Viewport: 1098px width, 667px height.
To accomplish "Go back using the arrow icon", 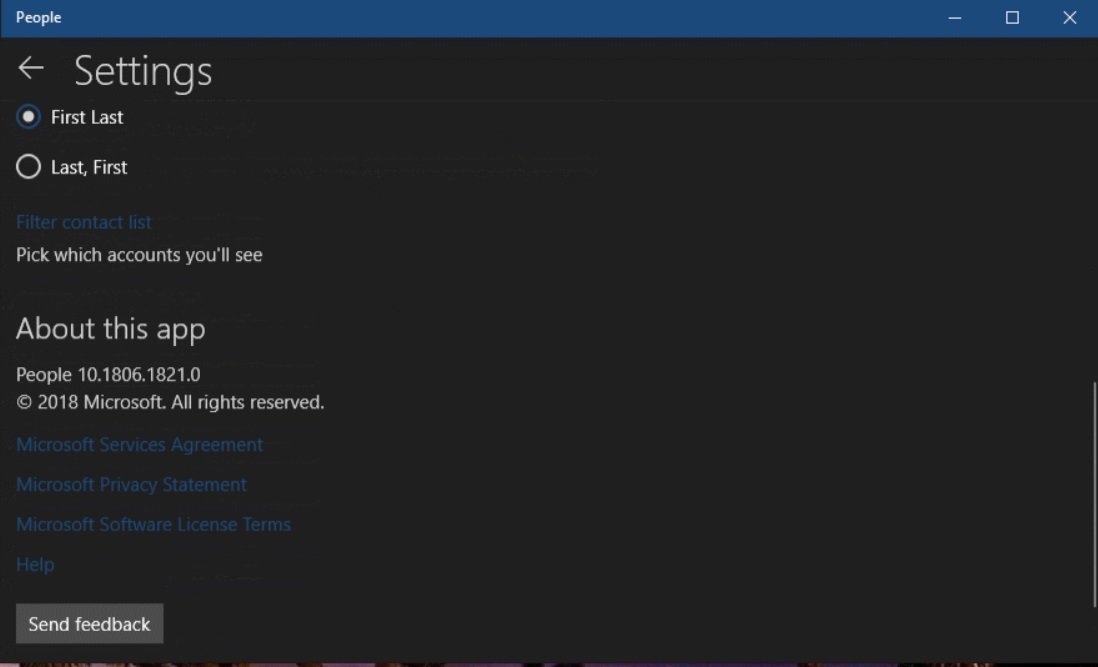I will pyautogui.click(x=30, y=68).
